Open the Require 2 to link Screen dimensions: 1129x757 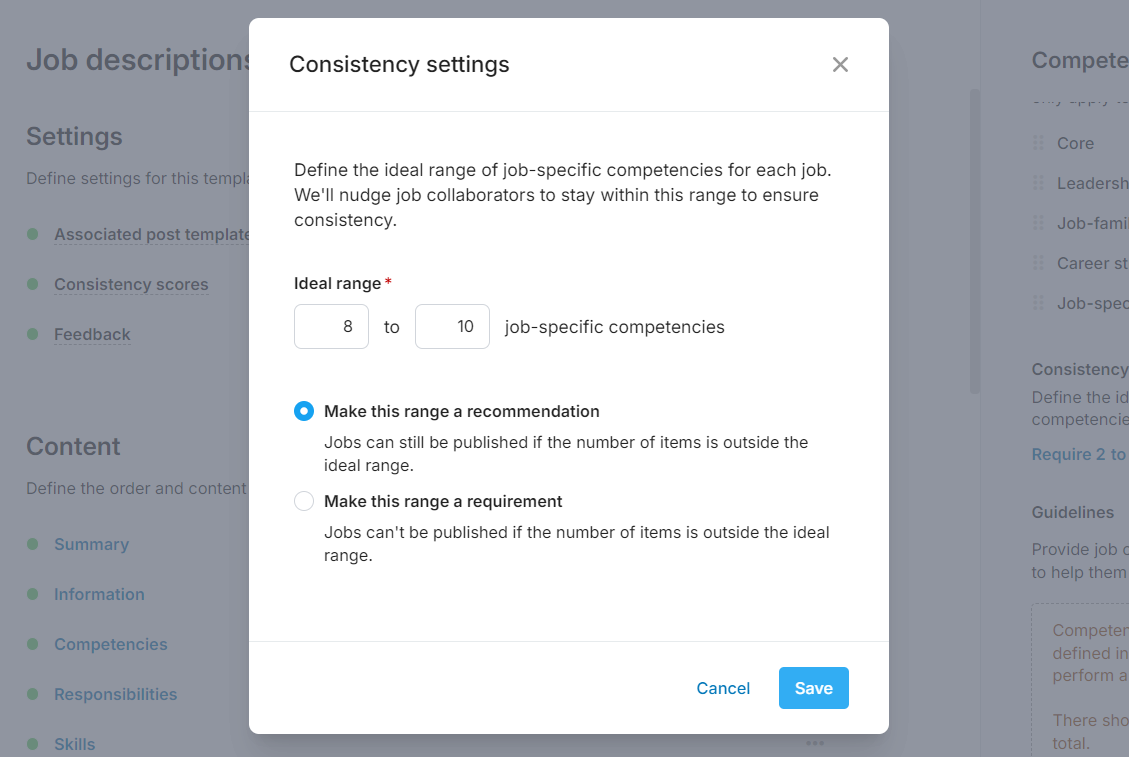coord(1079,454)
